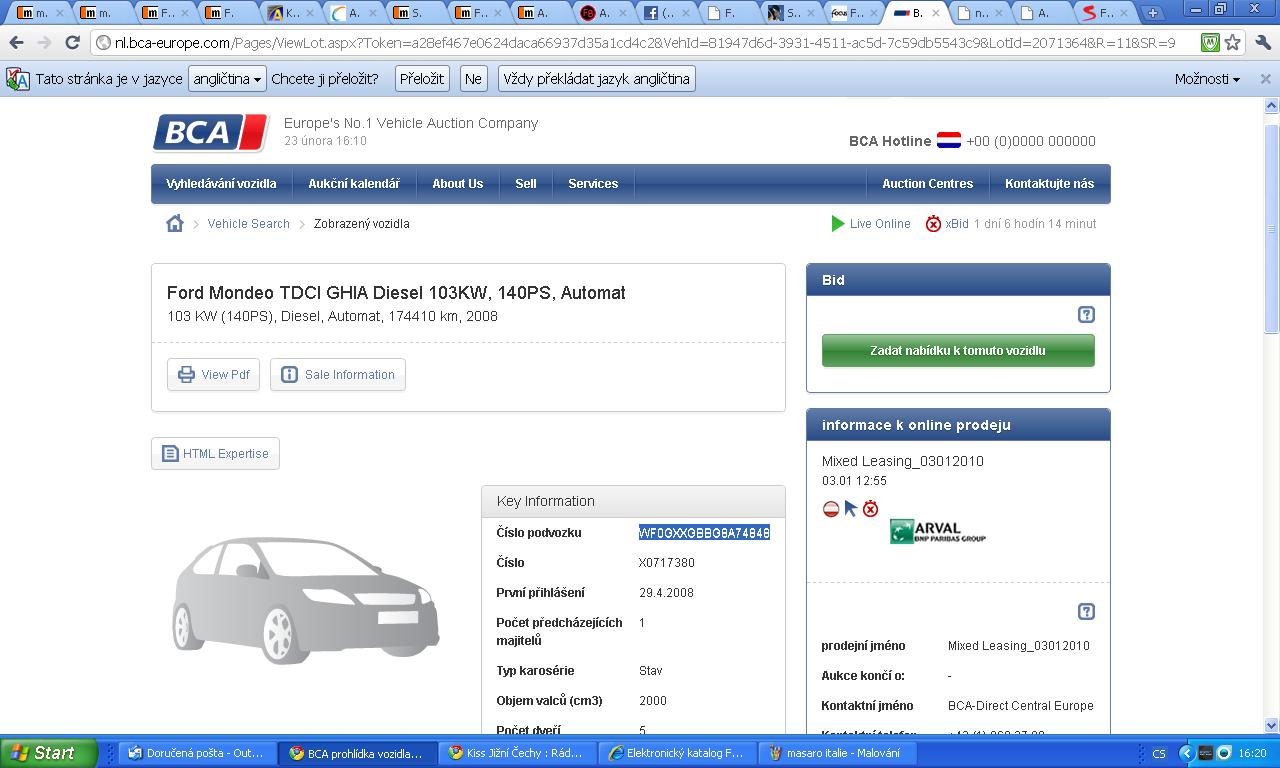Reload the page with refresh icon

tap(72, 43)
